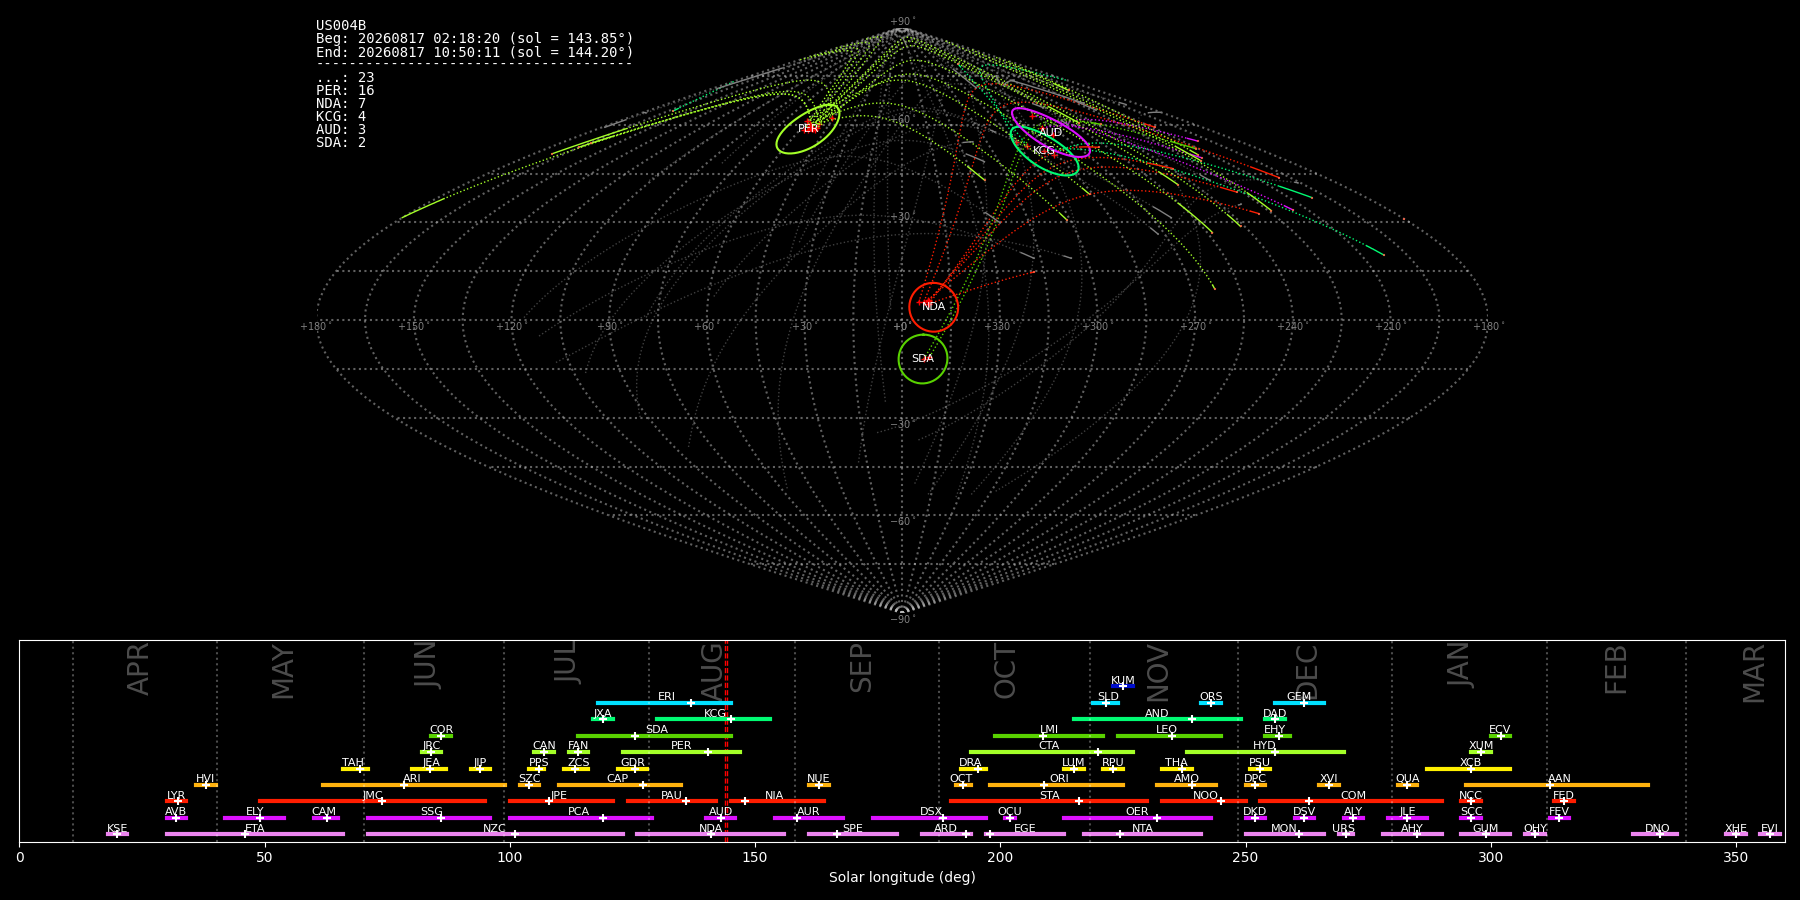Click the GEM shower bar in timeline

(x=1299, y=703)
